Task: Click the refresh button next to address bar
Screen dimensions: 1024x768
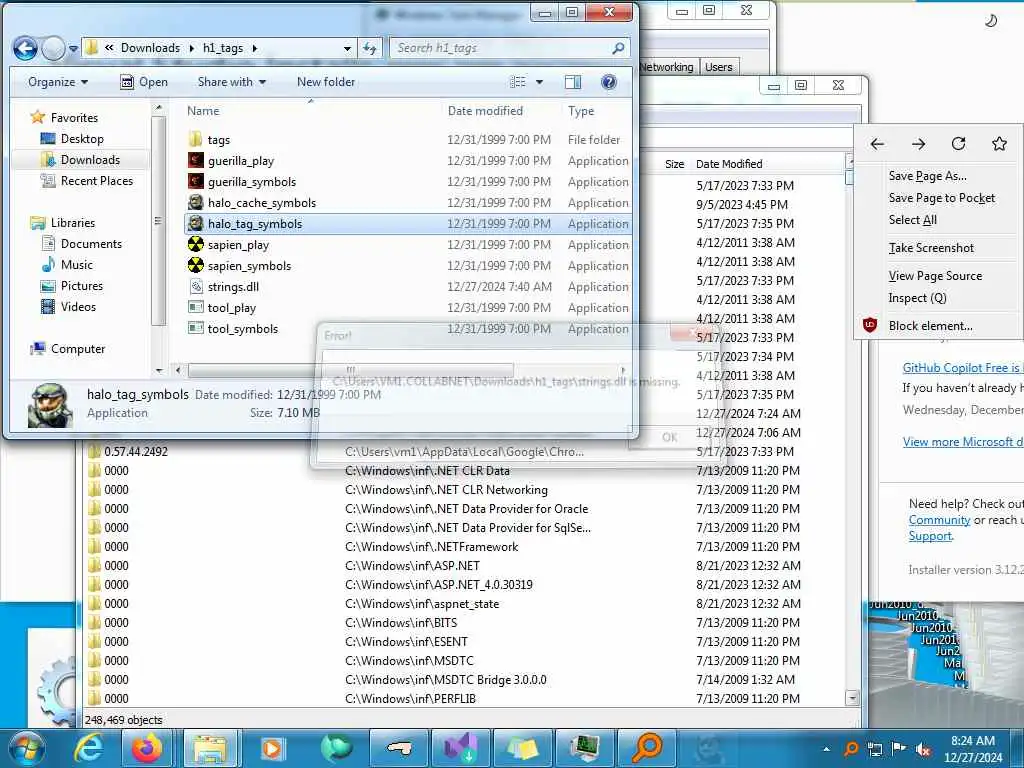Action: tap(370, 48)
